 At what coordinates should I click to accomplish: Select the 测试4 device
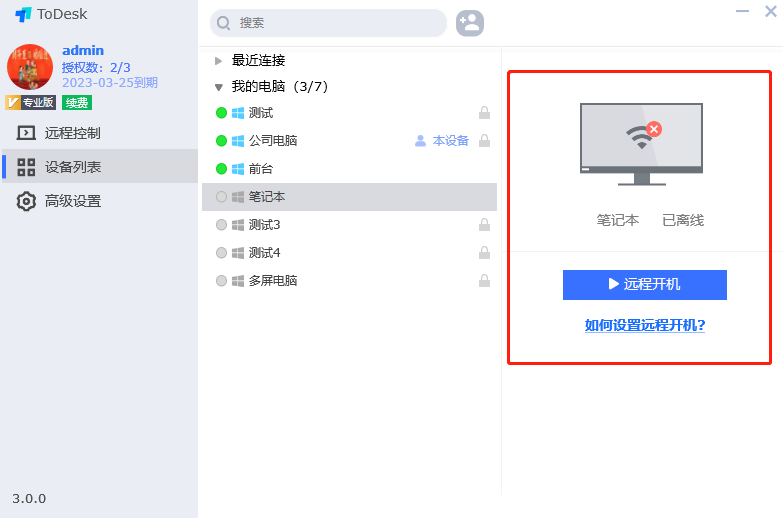(x=349, y=253)
